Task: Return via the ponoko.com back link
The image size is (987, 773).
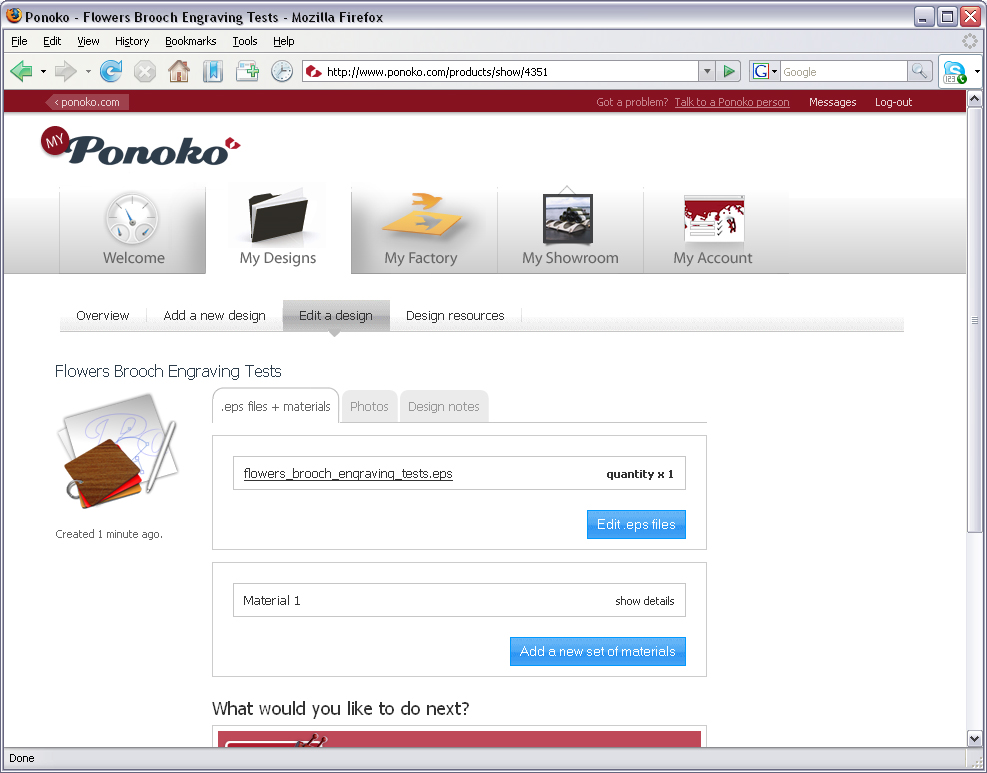Action: [x=87, y=102]
